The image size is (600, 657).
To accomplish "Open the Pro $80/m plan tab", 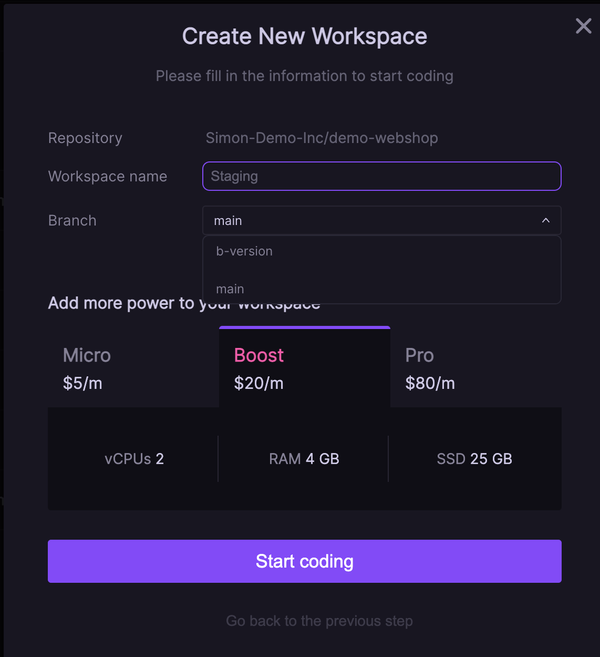I will (x=475, y=368).
